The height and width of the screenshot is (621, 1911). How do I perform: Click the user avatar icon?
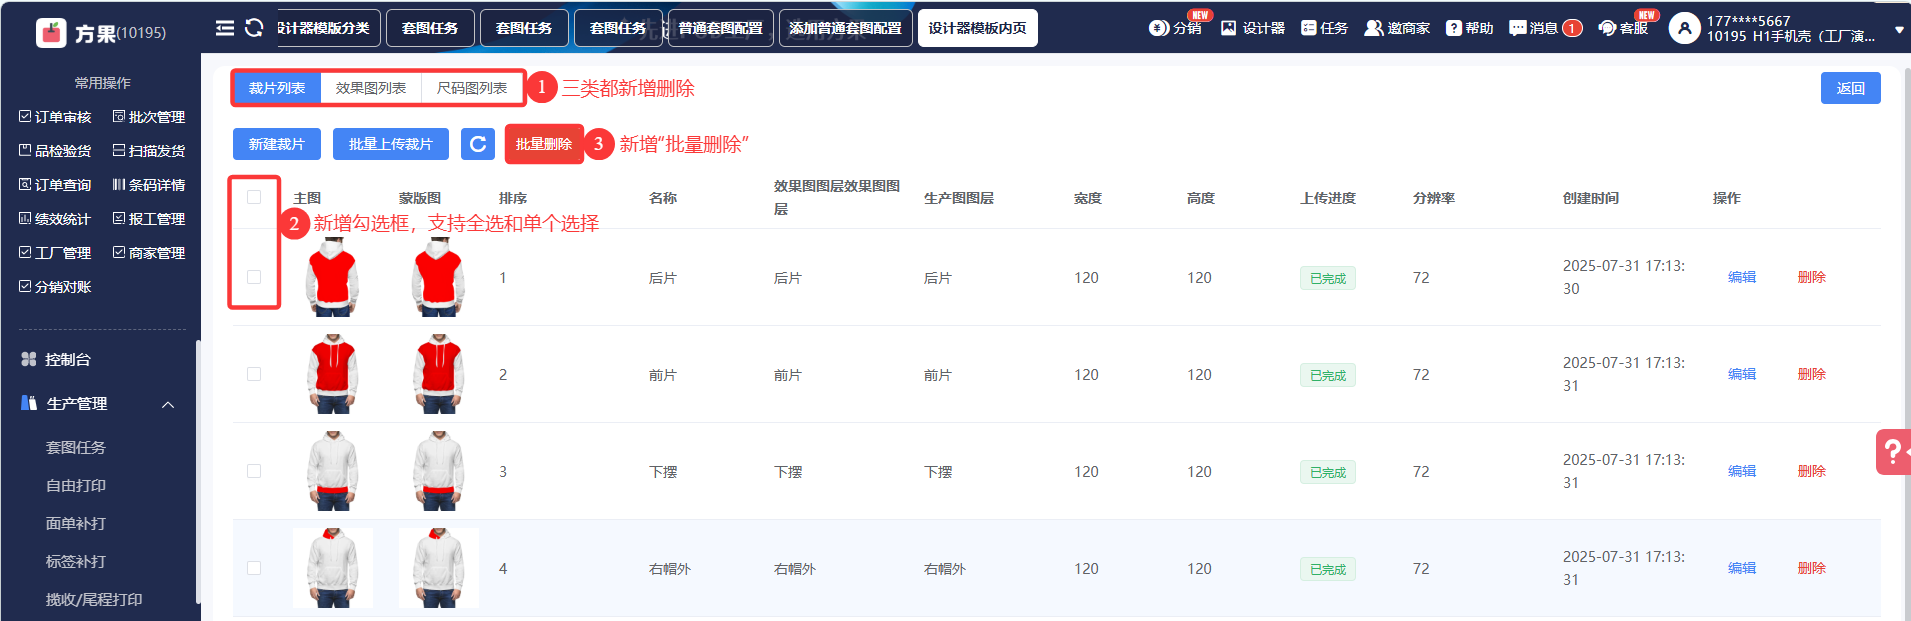[1684, 29]
